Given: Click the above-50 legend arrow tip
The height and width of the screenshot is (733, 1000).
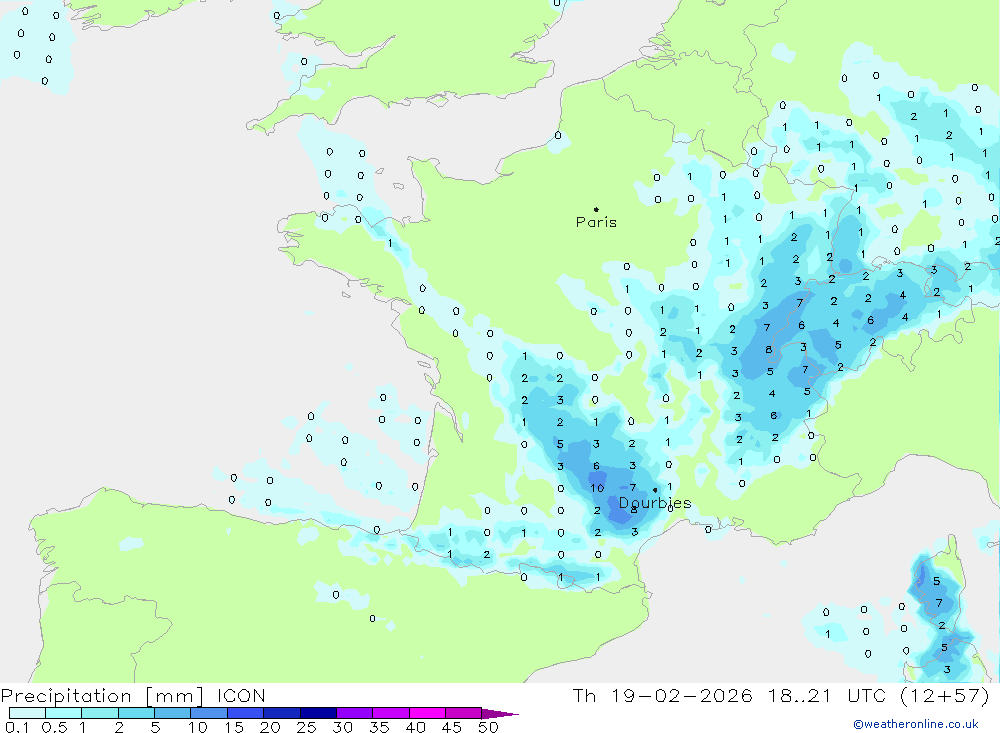Looking at the screenshot, I should coord(500,713).
